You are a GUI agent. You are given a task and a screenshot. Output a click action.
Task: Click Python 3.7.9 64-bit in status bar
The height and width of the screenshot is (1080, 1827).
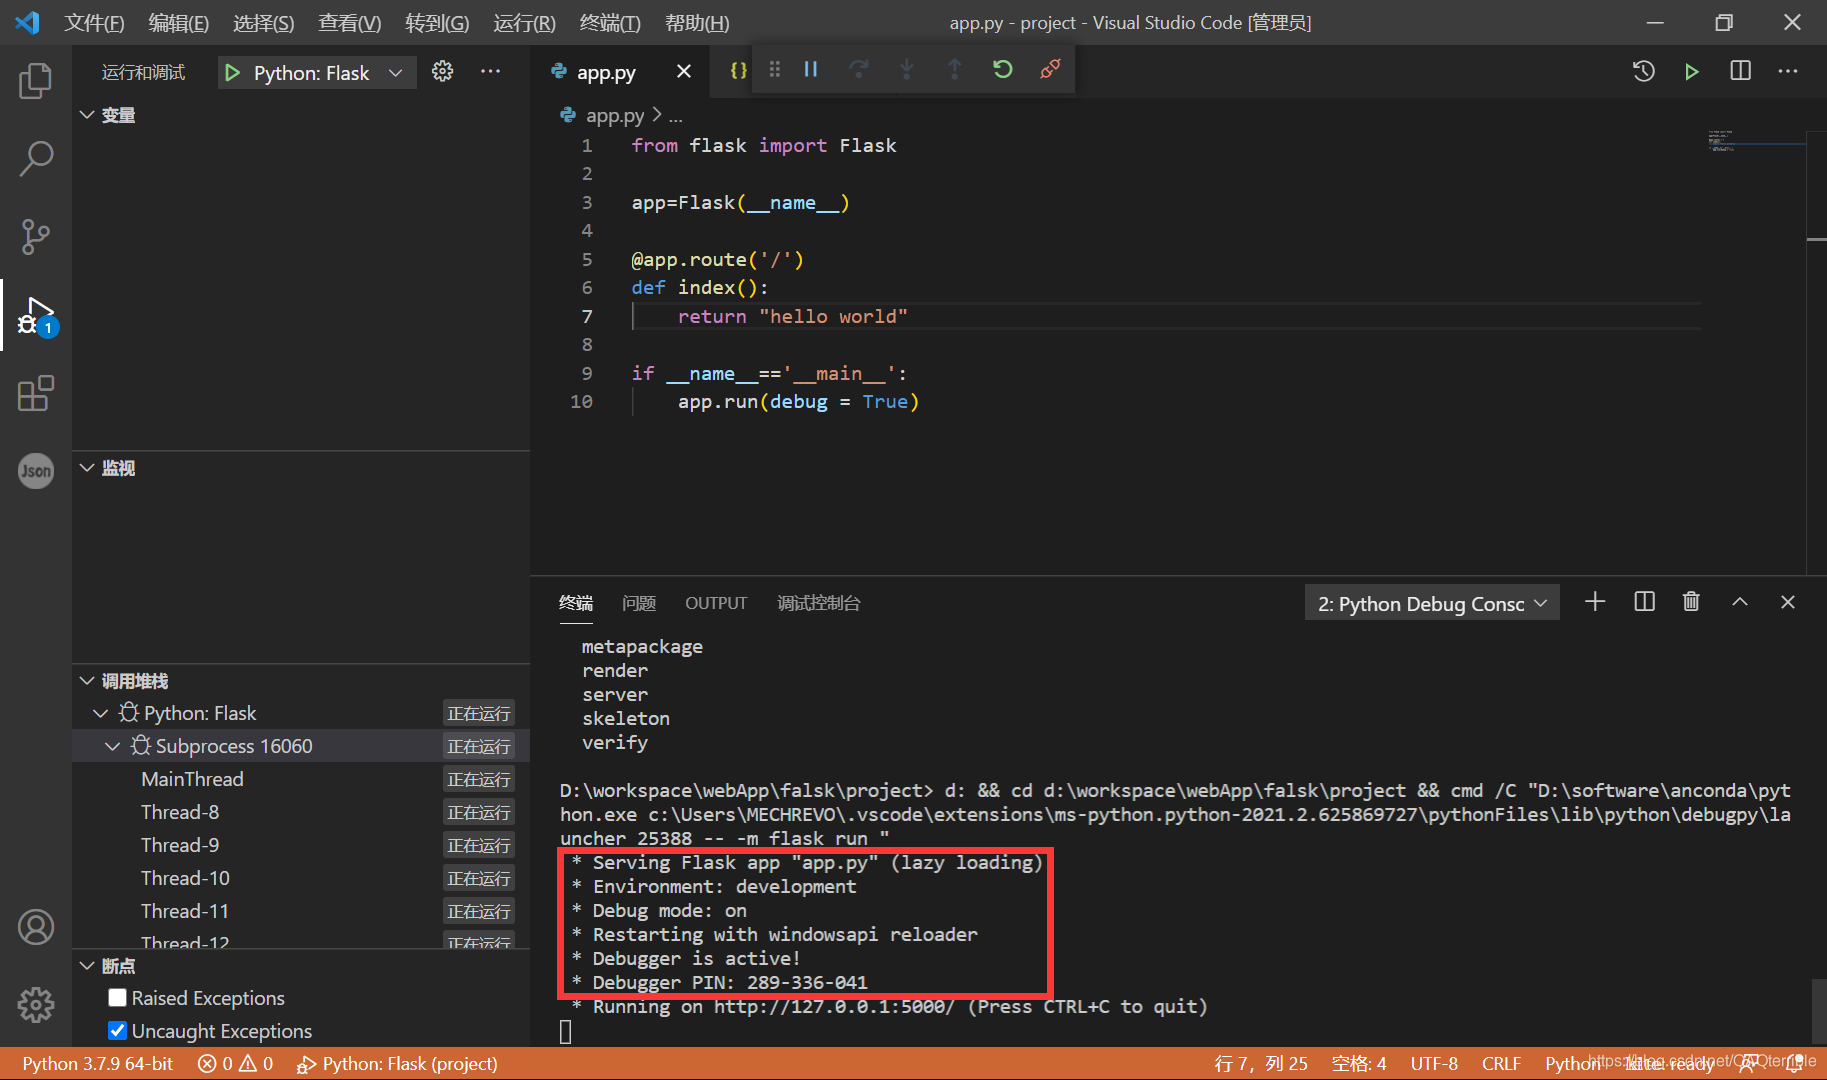95,1063
